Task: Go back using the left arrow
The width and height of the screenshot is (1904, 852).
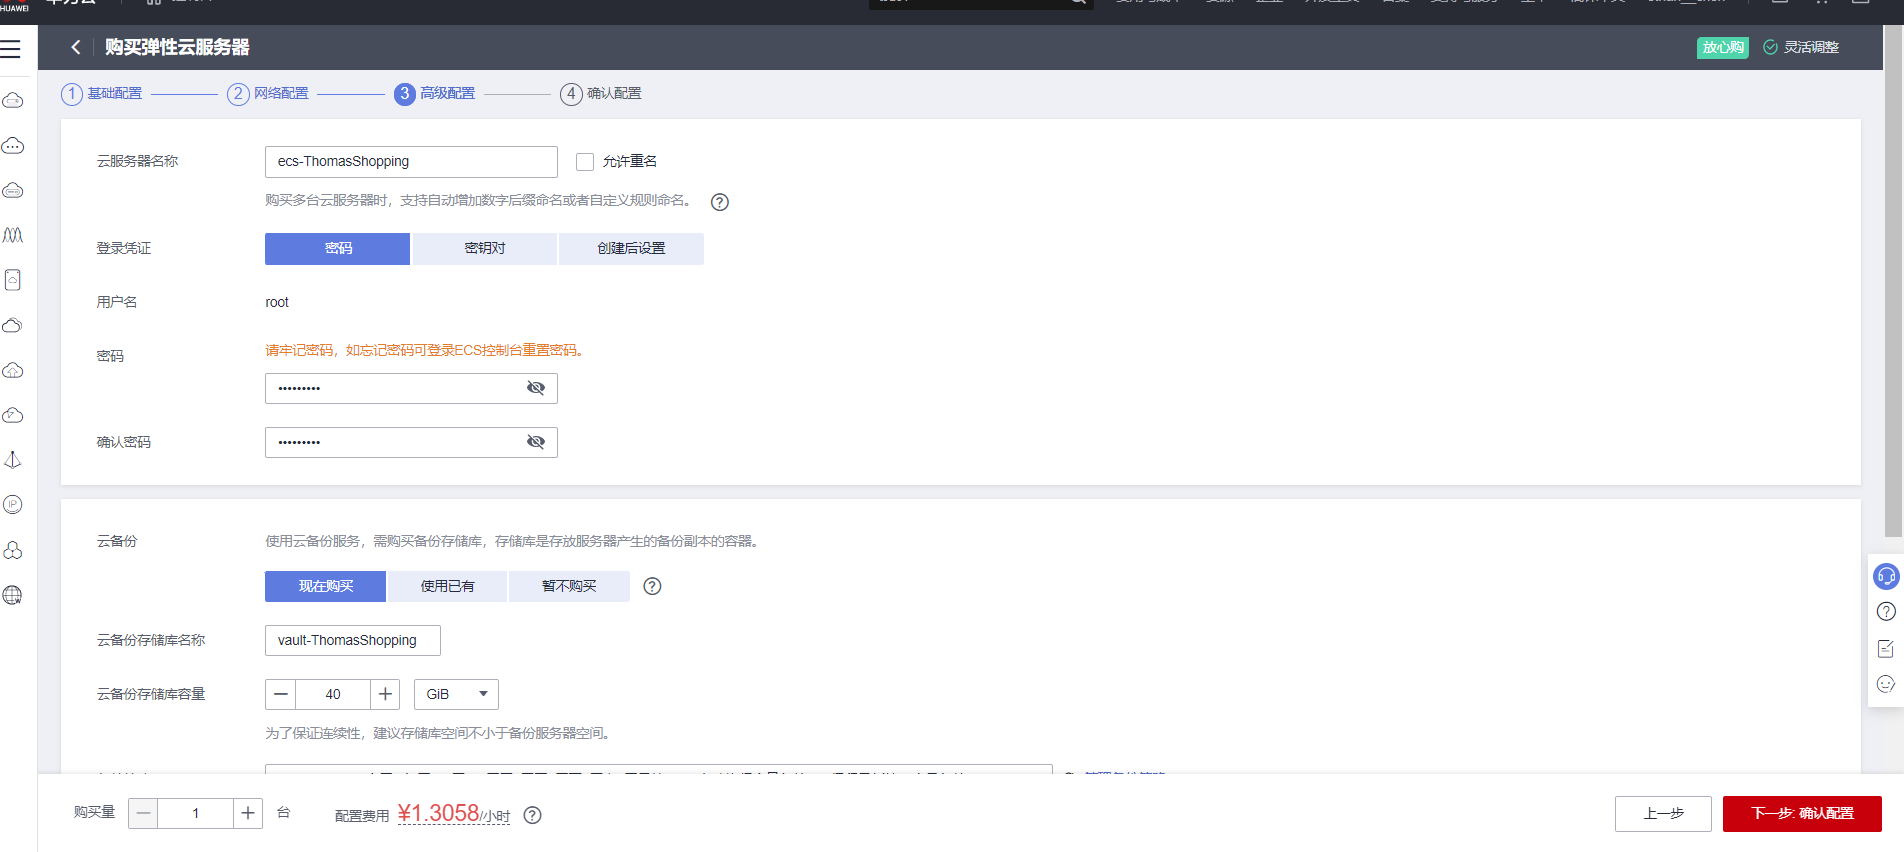Action: pos(76,47)
